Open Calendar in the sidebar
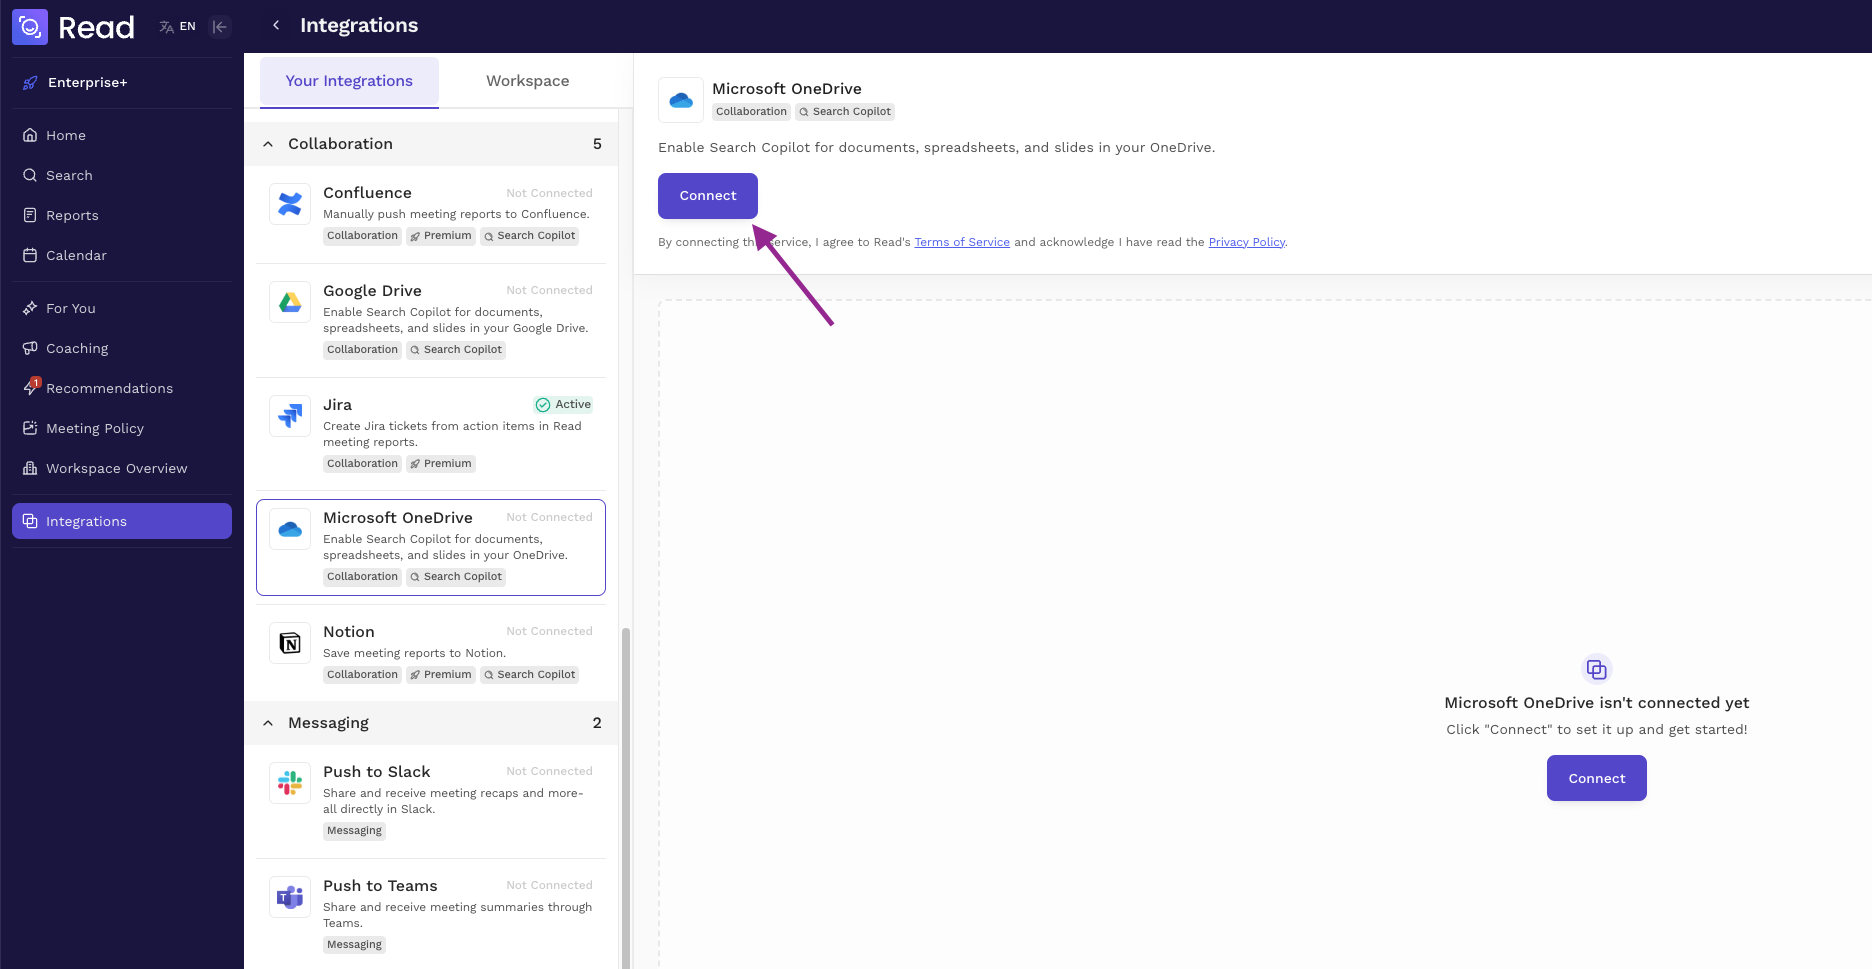The width and height of the screenshot is (1872, 969). (x=122, y=255)
